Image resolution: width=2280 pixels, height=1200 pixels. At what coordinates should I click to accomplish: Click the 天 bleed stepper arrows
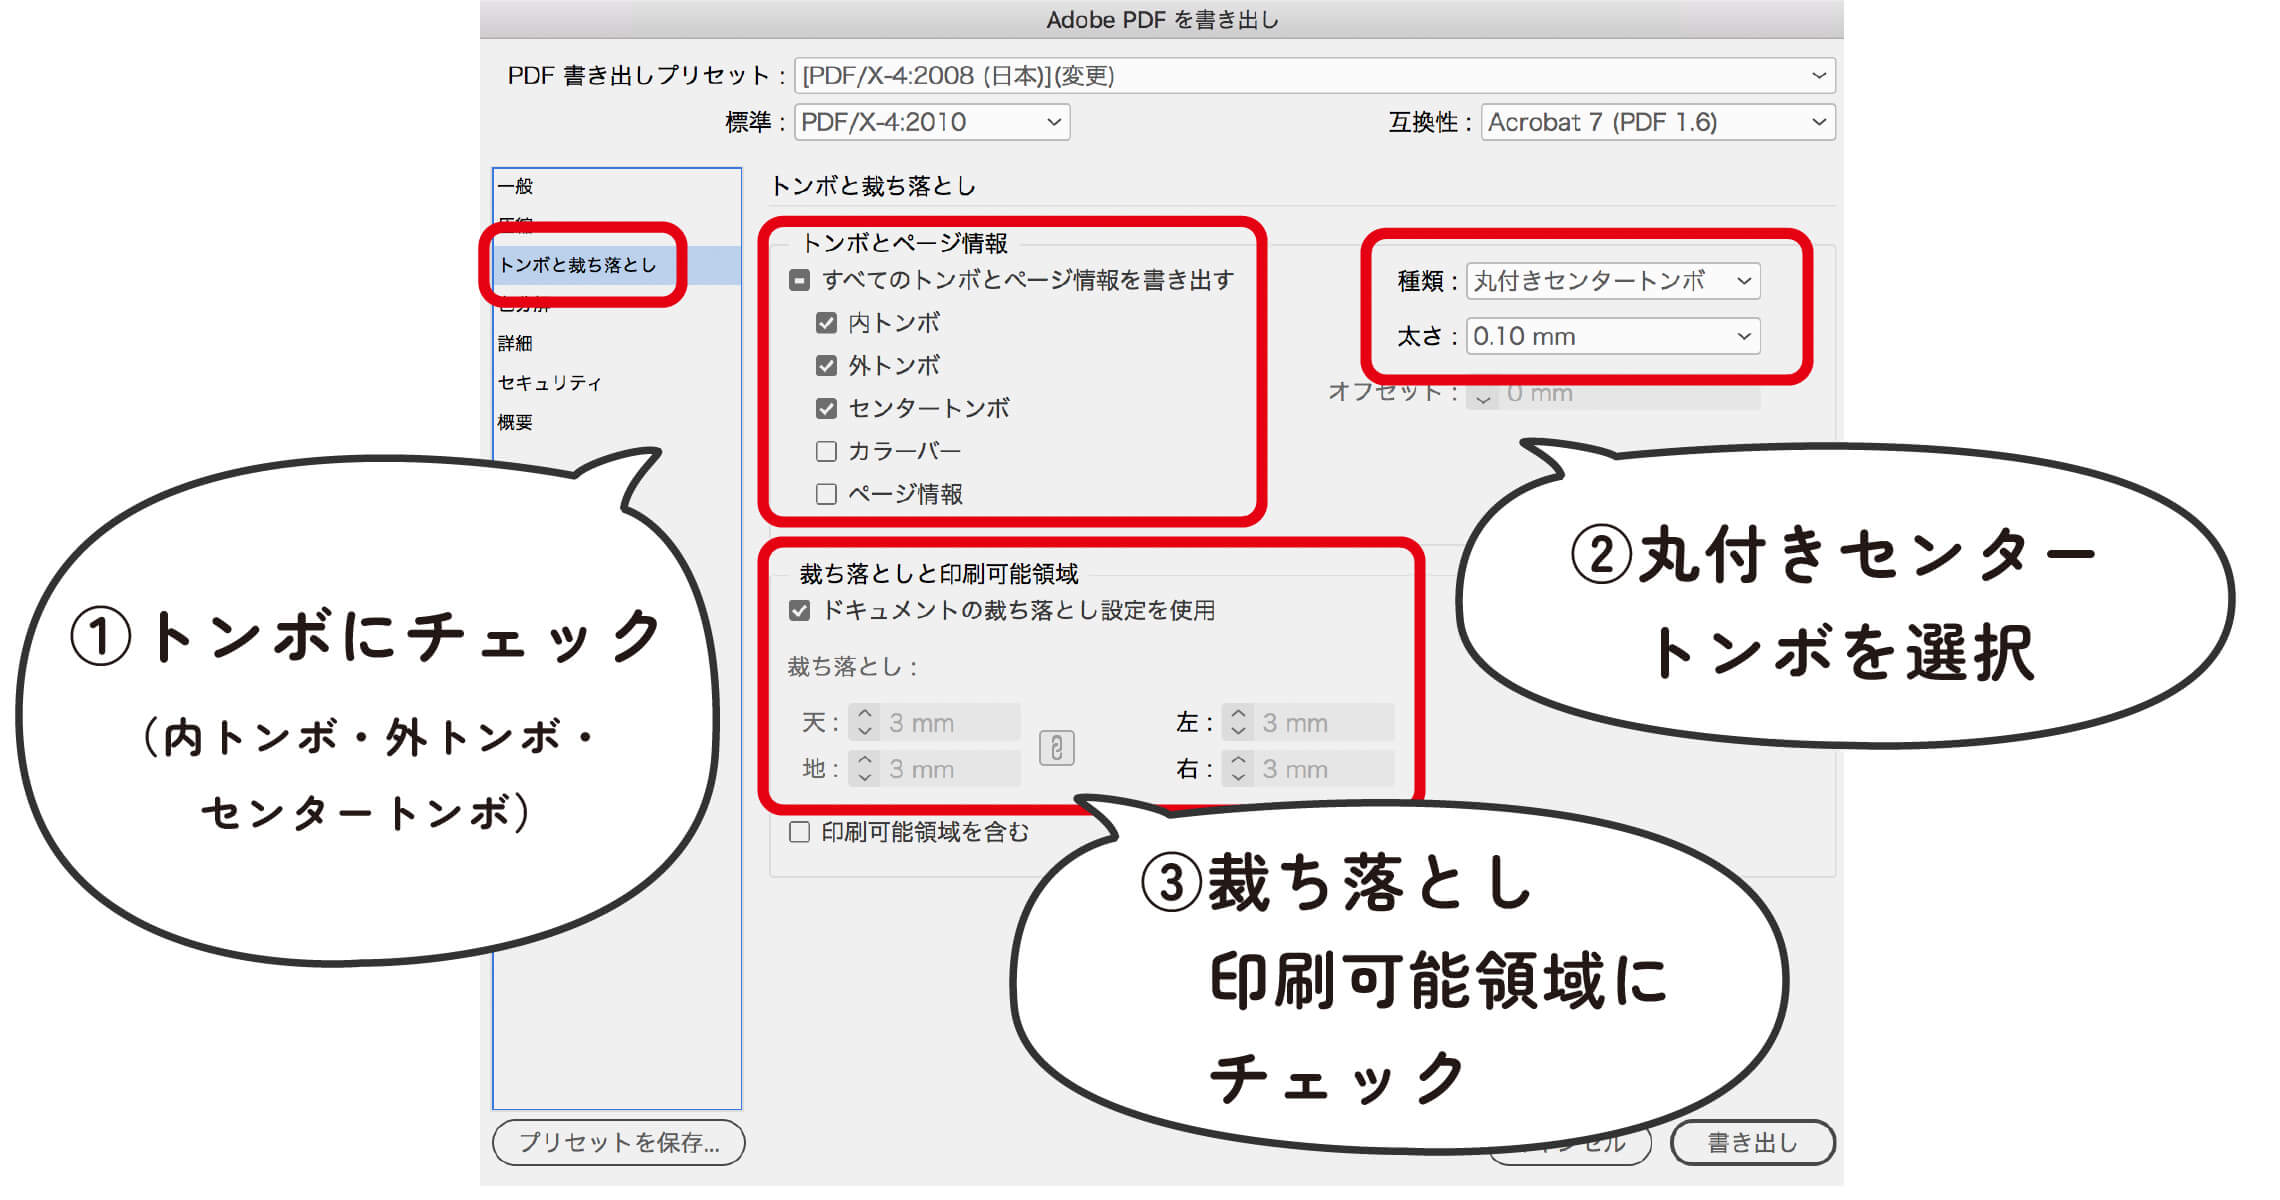click(865, 722)
